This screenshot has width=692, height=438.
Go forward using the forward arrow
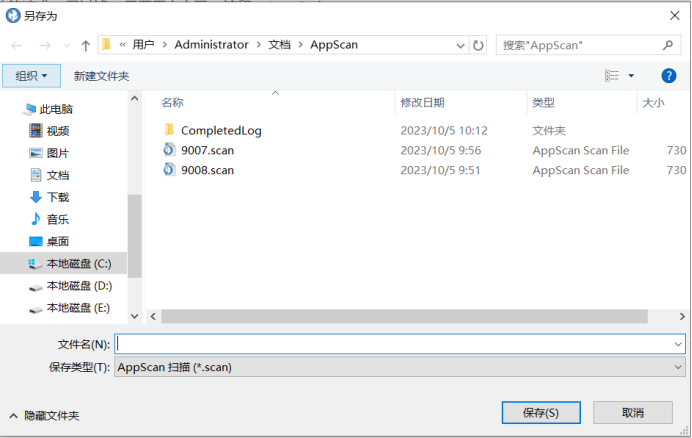coord(45,45)
